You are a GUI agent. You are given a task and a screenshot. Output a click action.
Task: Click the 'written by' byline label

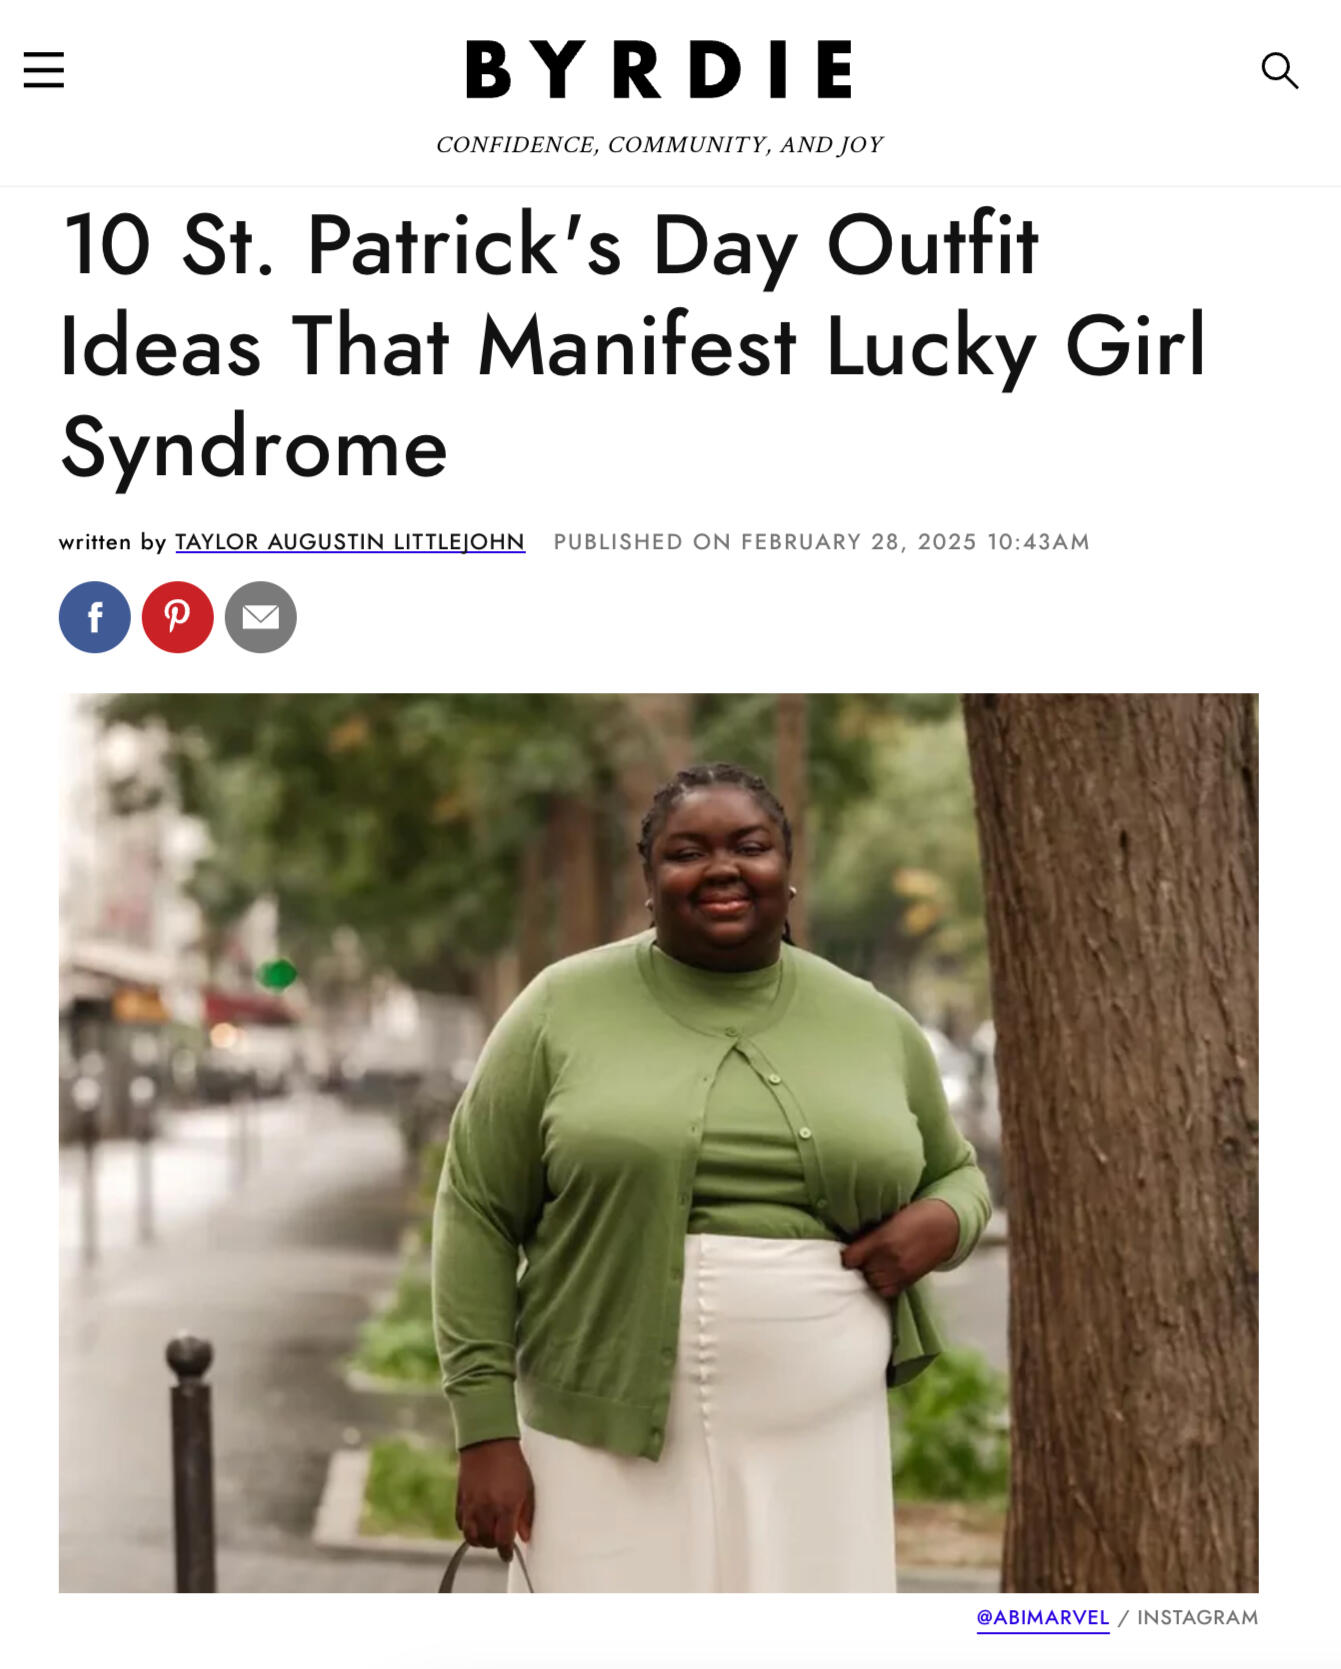(113, 542)
